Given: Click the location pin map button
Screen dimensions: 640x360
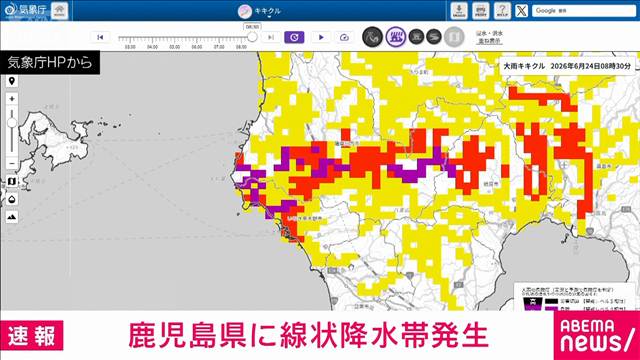Looking at the screenshot, I should tap(12, 81).
